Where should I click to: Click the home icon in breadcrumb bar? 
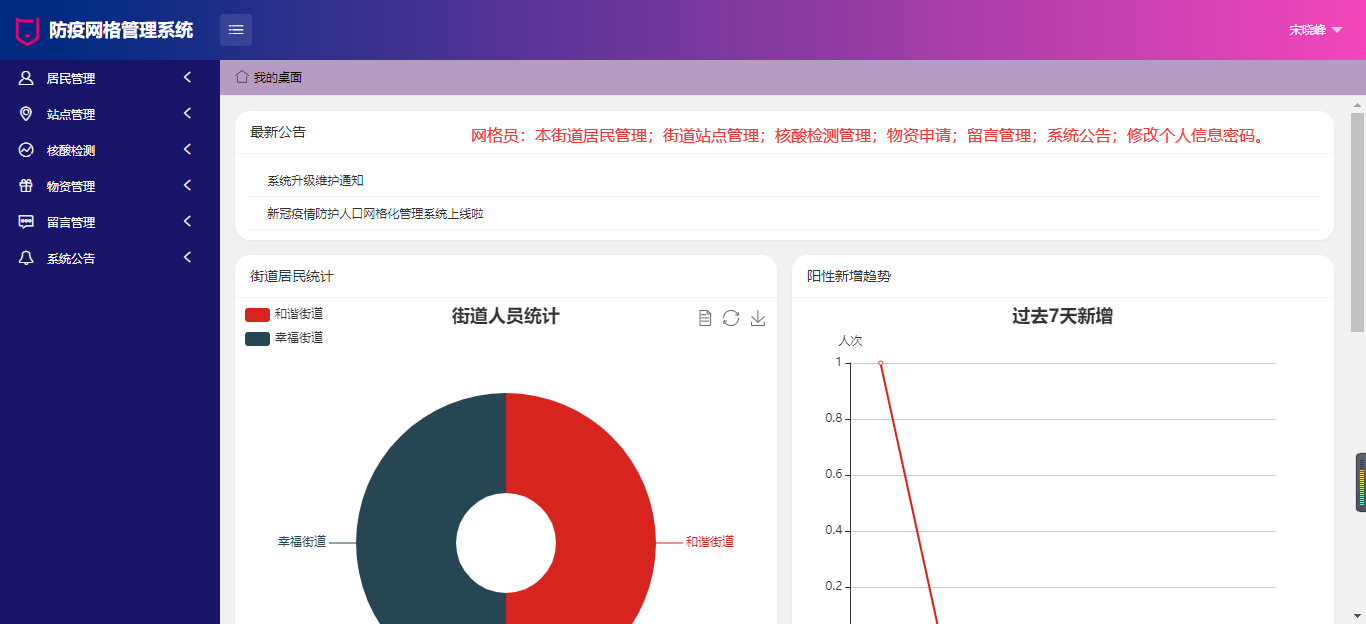242,77
